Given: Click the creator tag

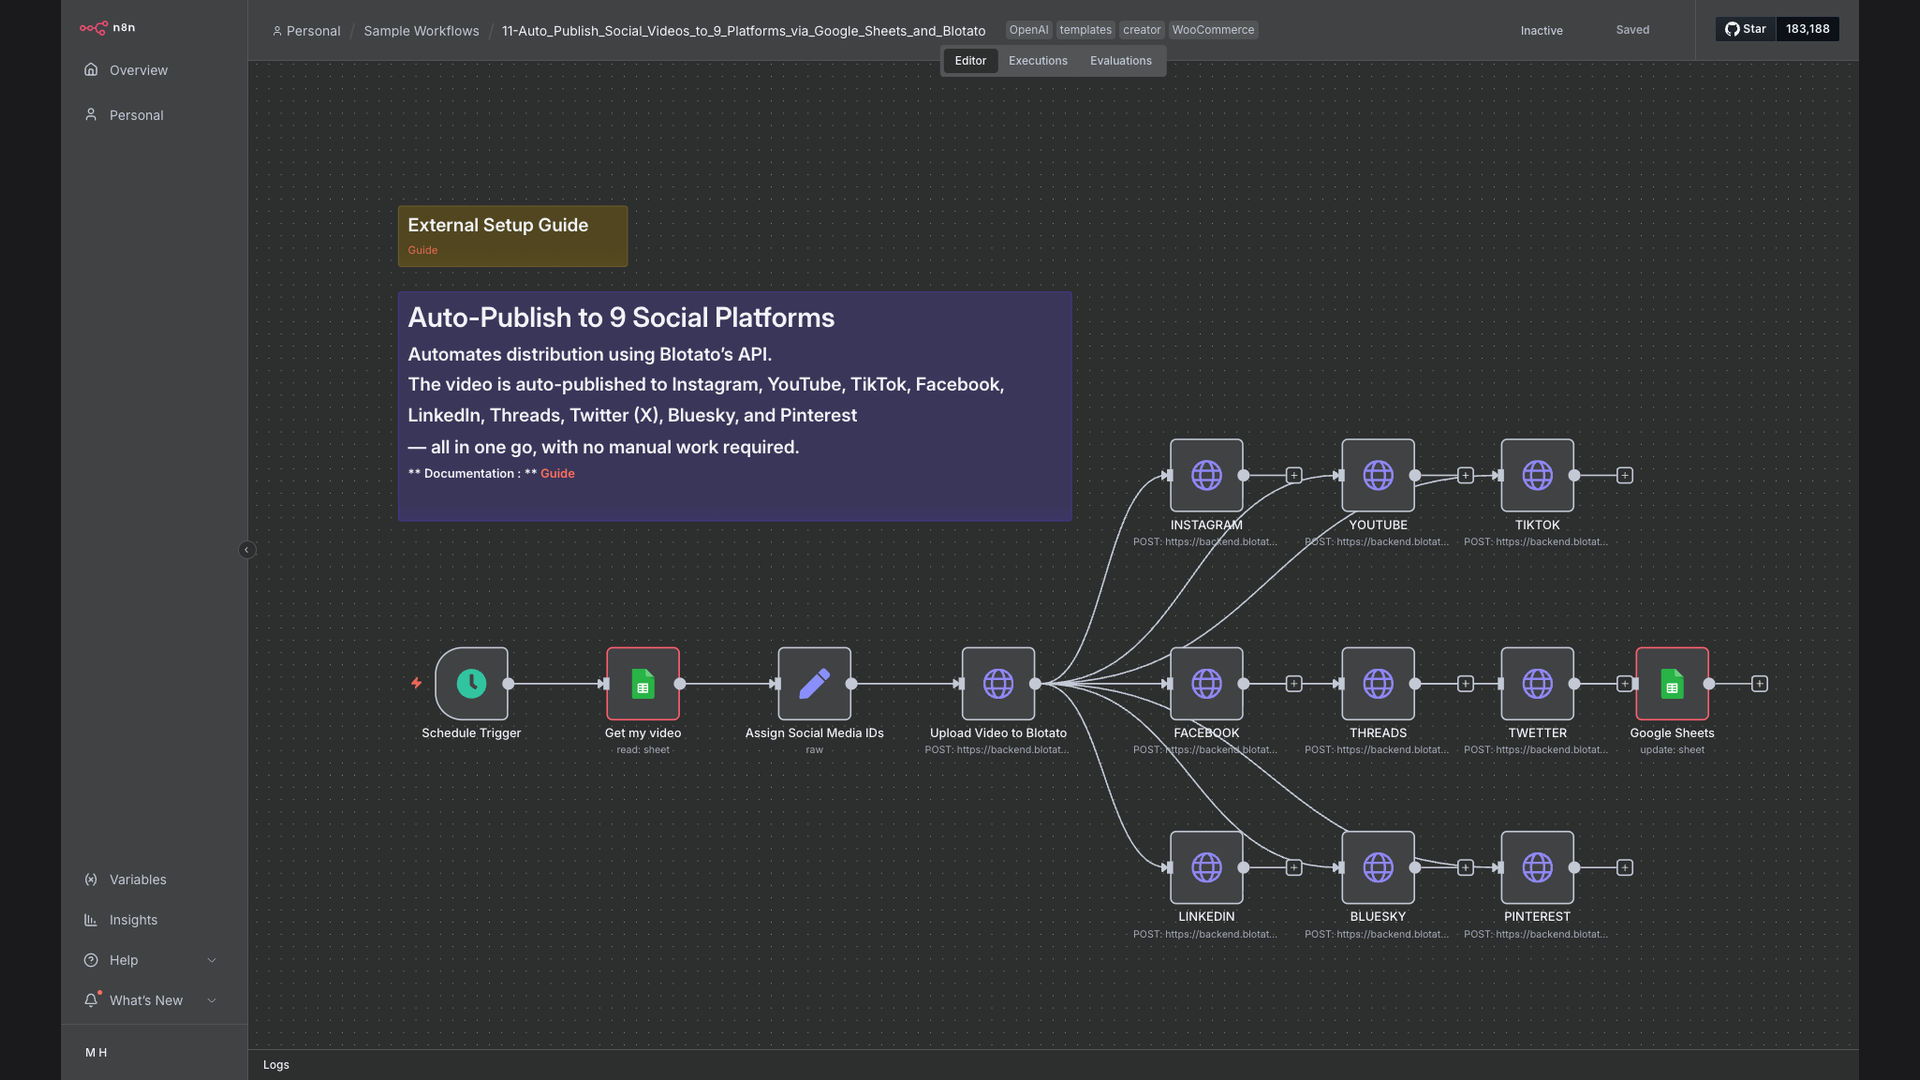Looking at the screenshot, I should (1141, 30).
